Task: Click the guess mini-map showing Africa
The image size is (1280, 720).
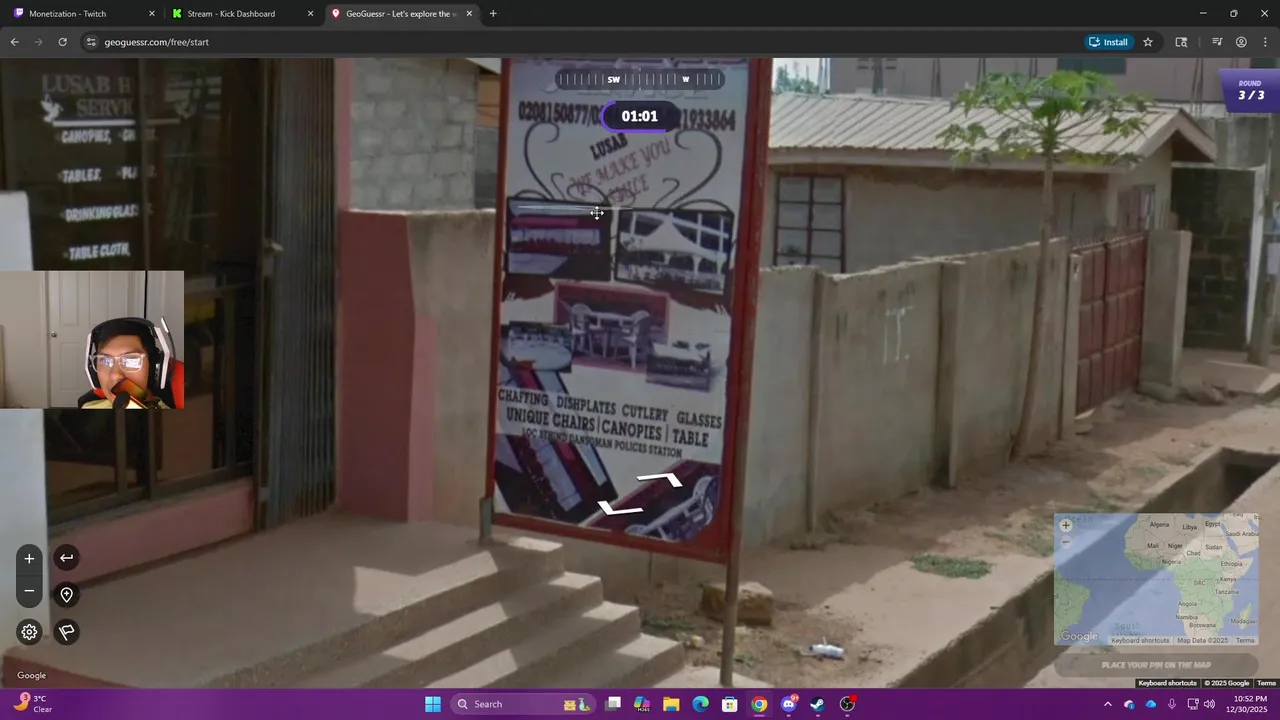Action: coord(1156,579)
